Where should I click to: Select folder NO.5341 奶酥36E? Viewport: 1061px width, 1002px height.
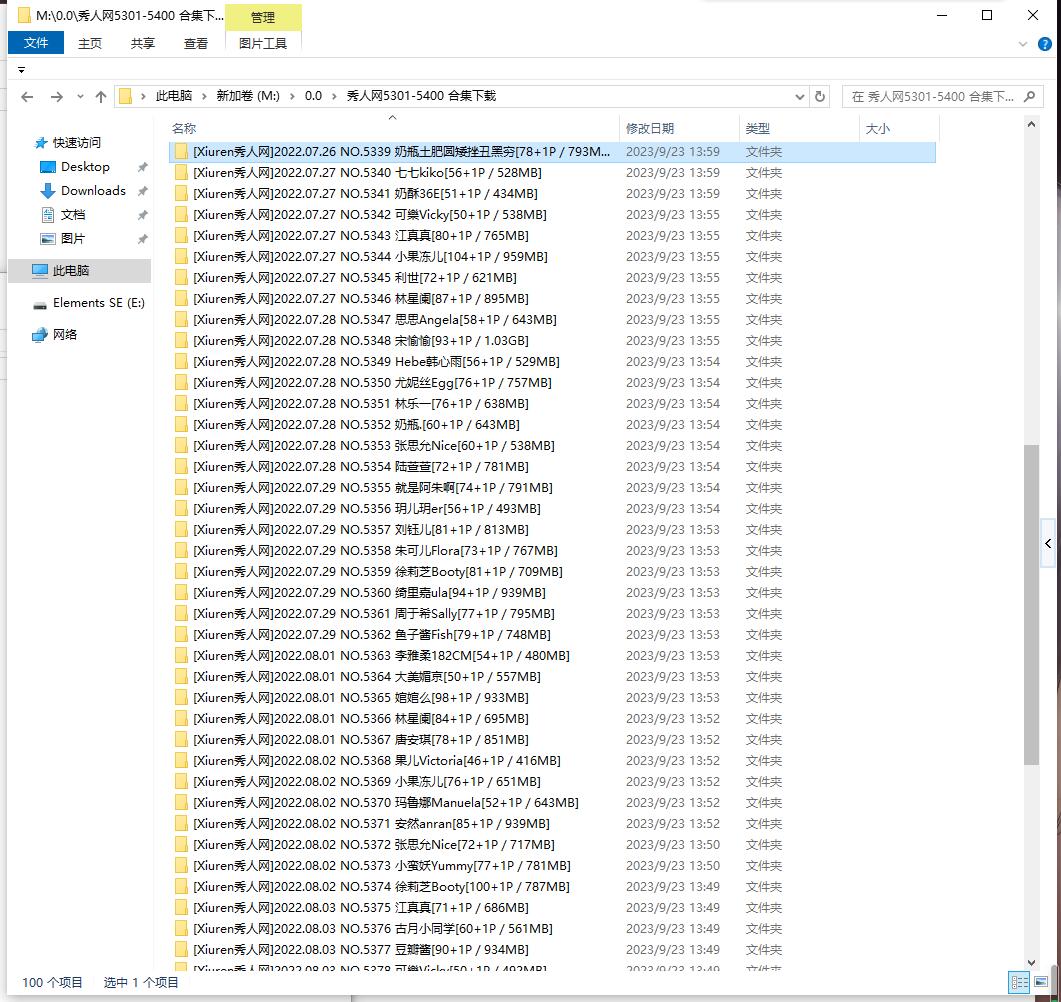tap(365, 193)
